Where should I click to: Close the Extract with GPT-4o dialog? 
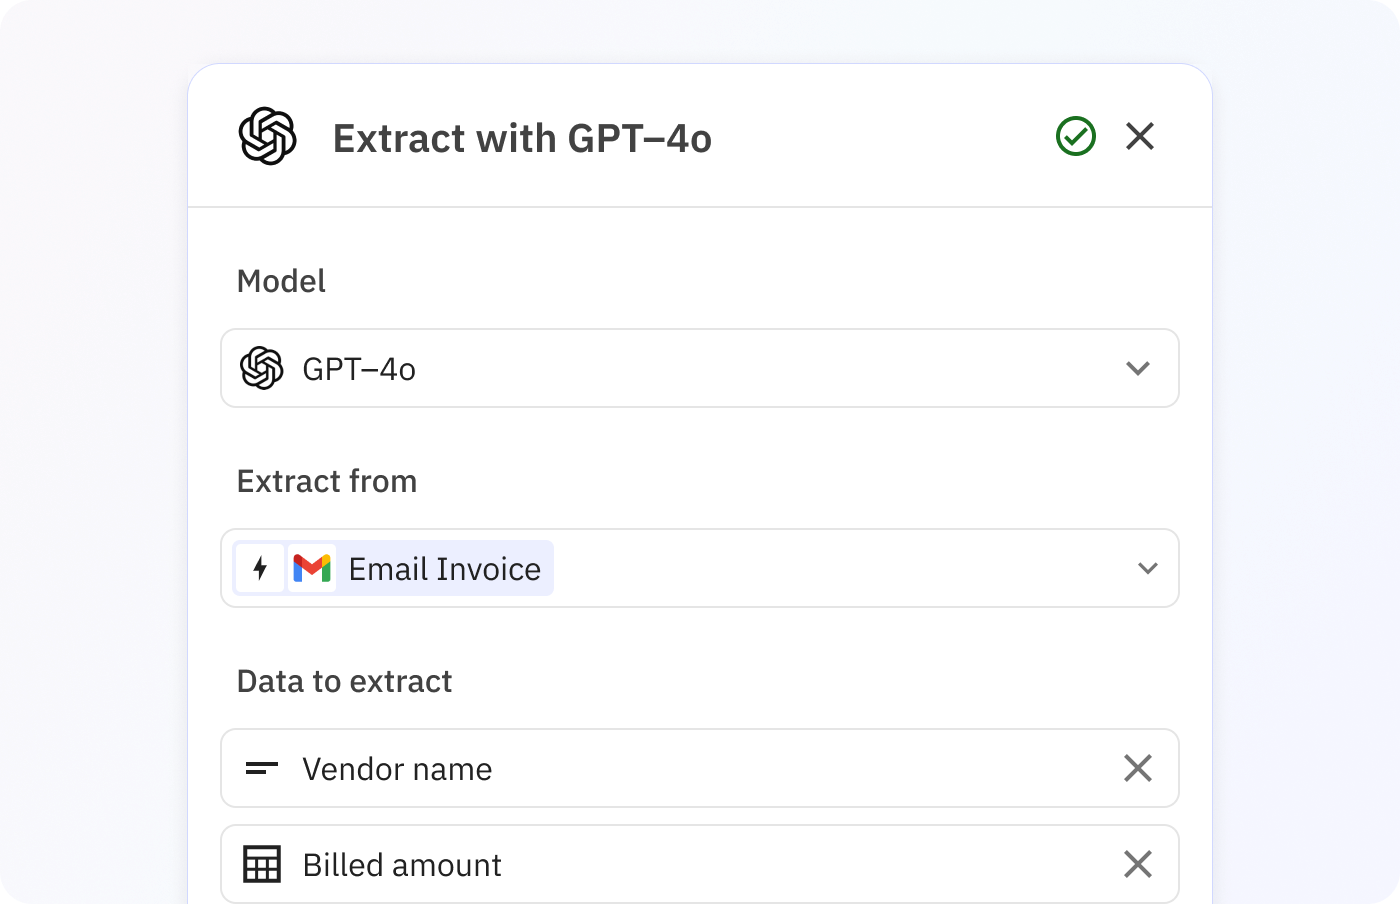pos(1139,136)
